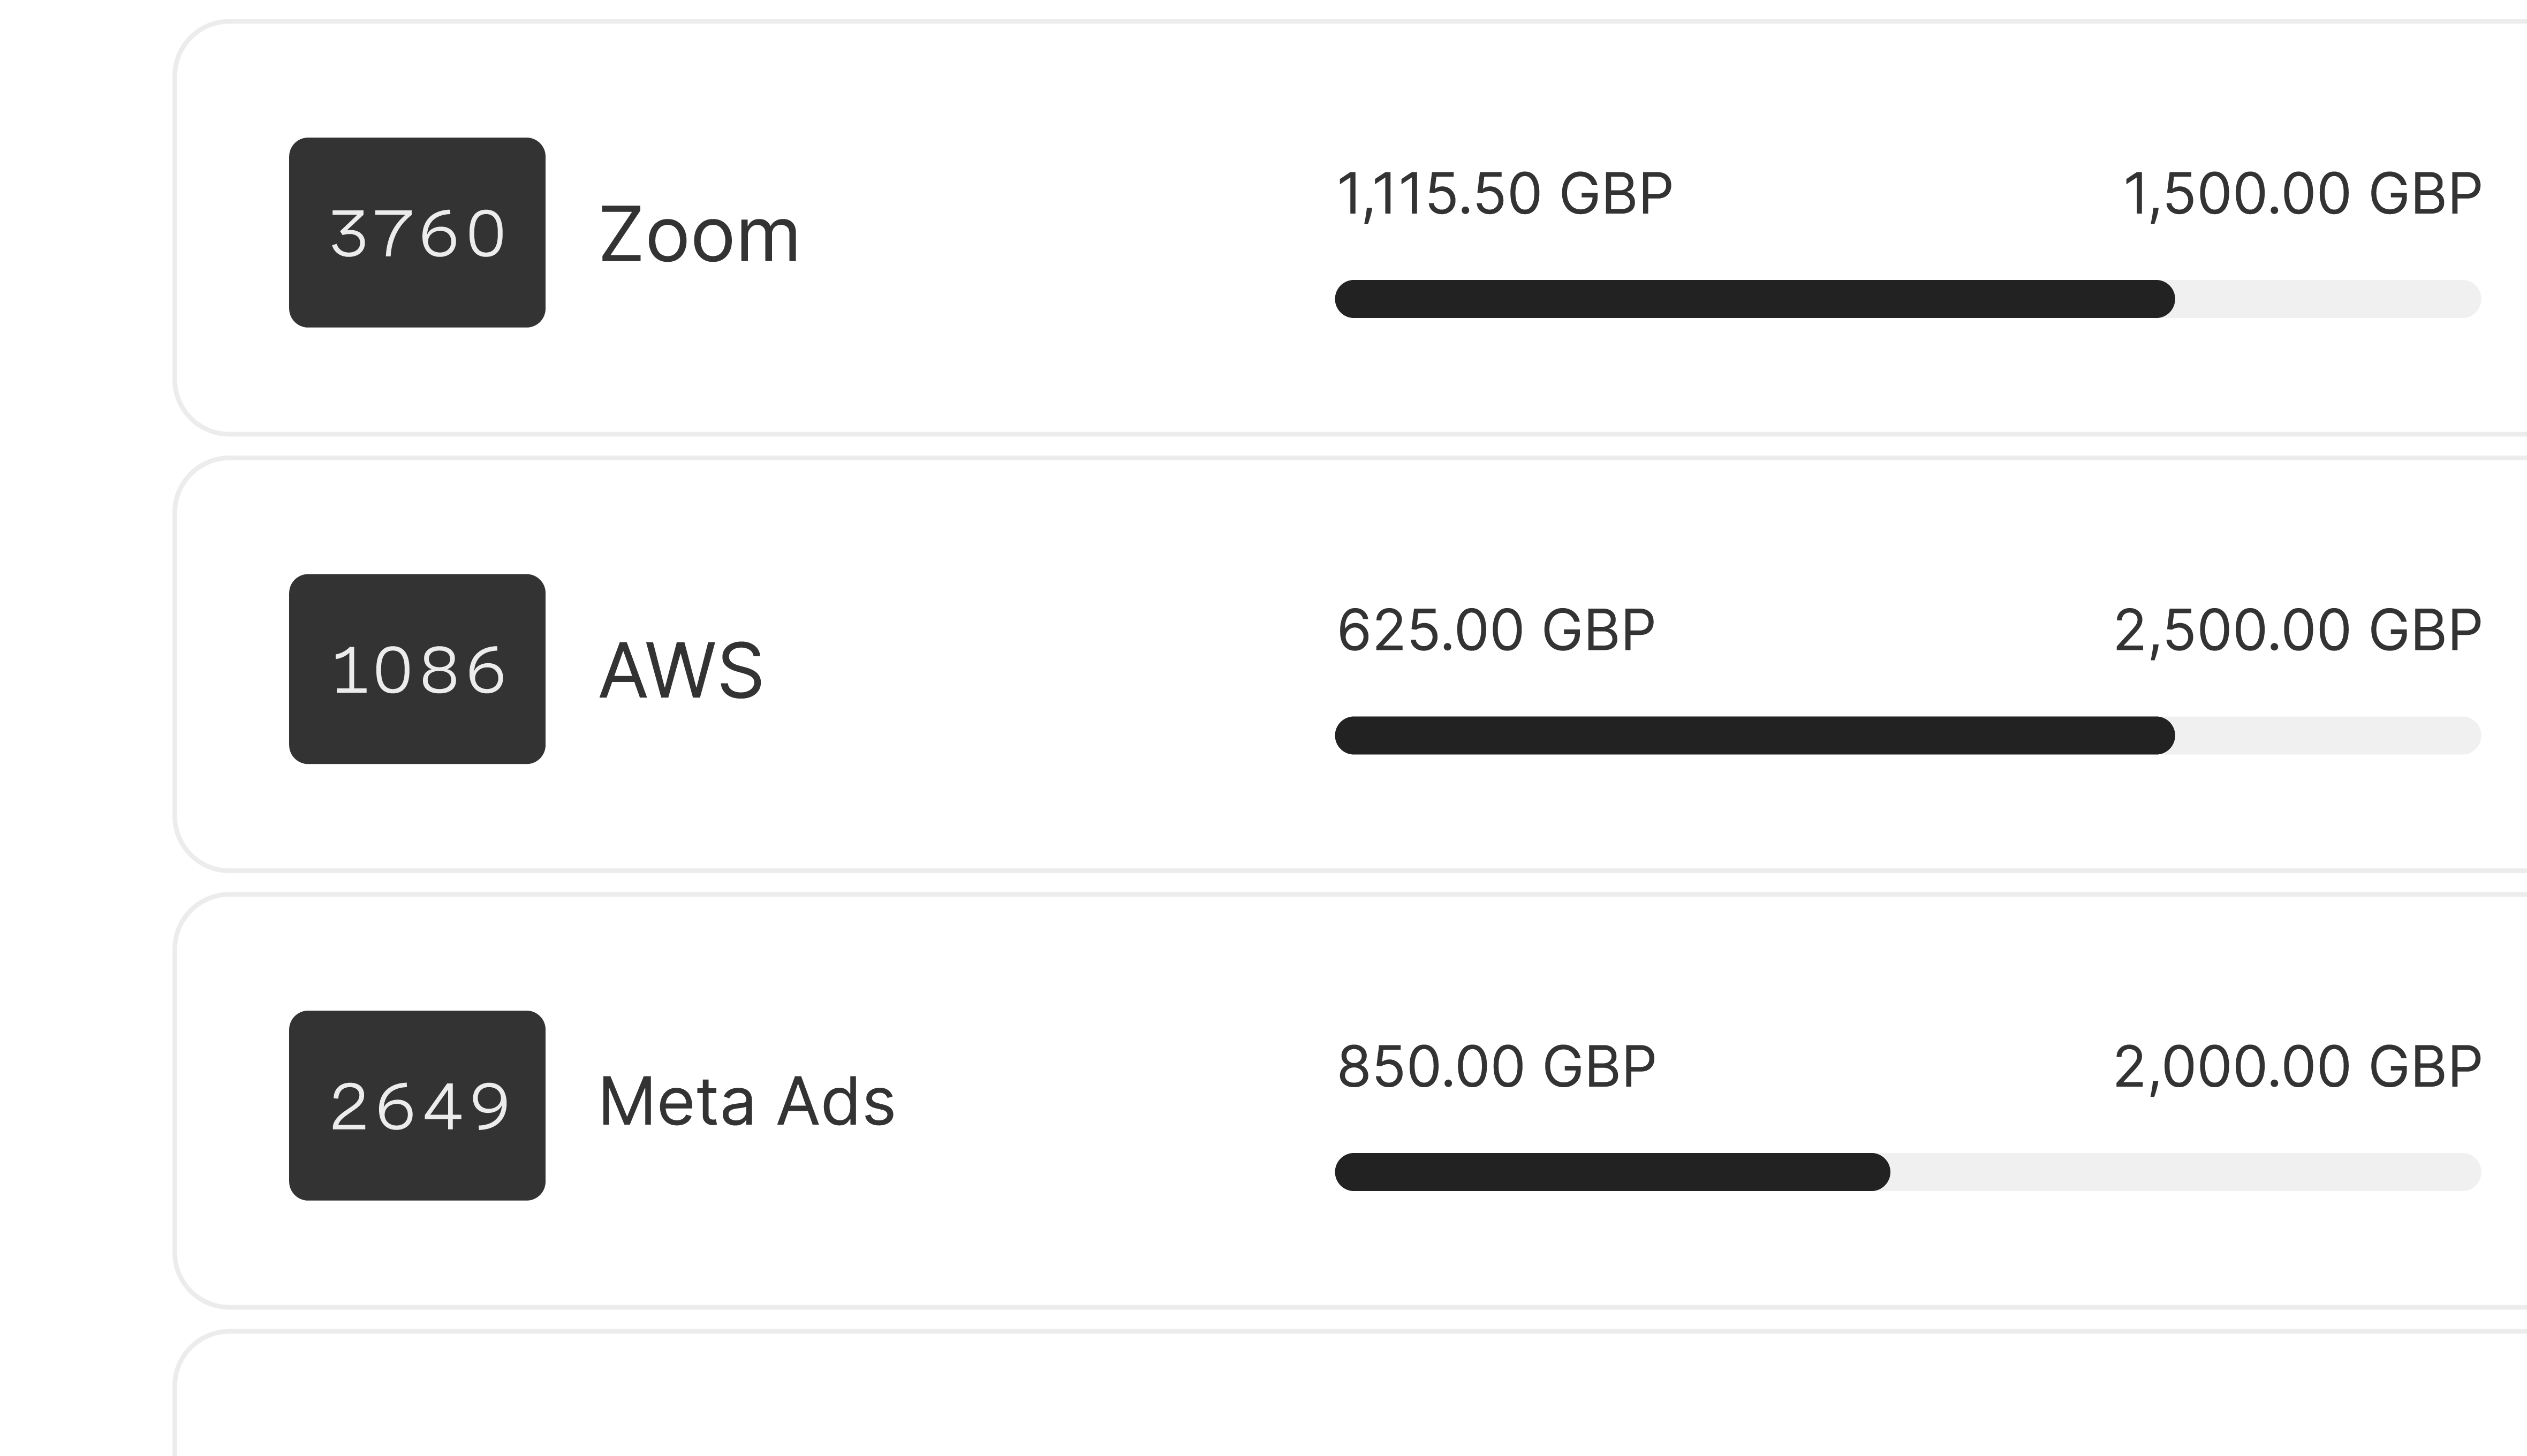Open the AWS card name
This screenshot has width=2527, height=1456.
[681, 670]
